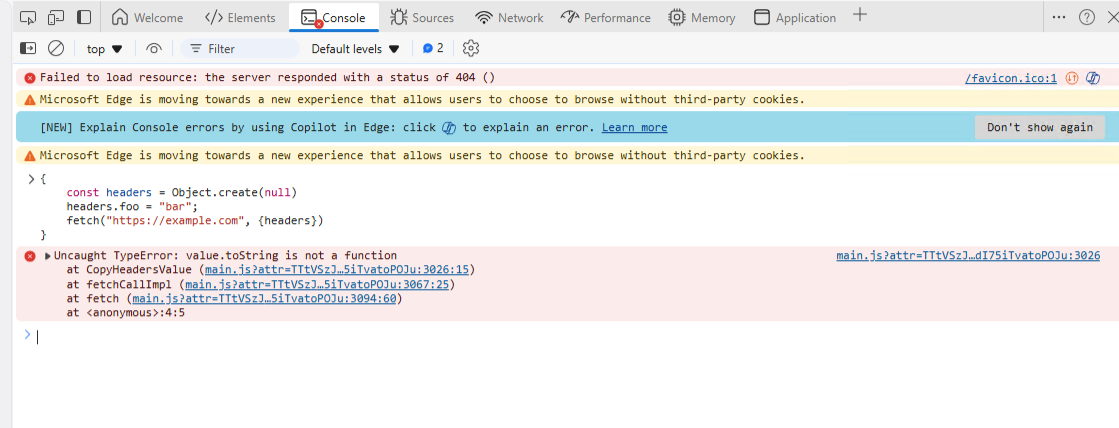This screenshot has width=1119, height=428.
Task: Open the Sources tab
Action: 422,18
